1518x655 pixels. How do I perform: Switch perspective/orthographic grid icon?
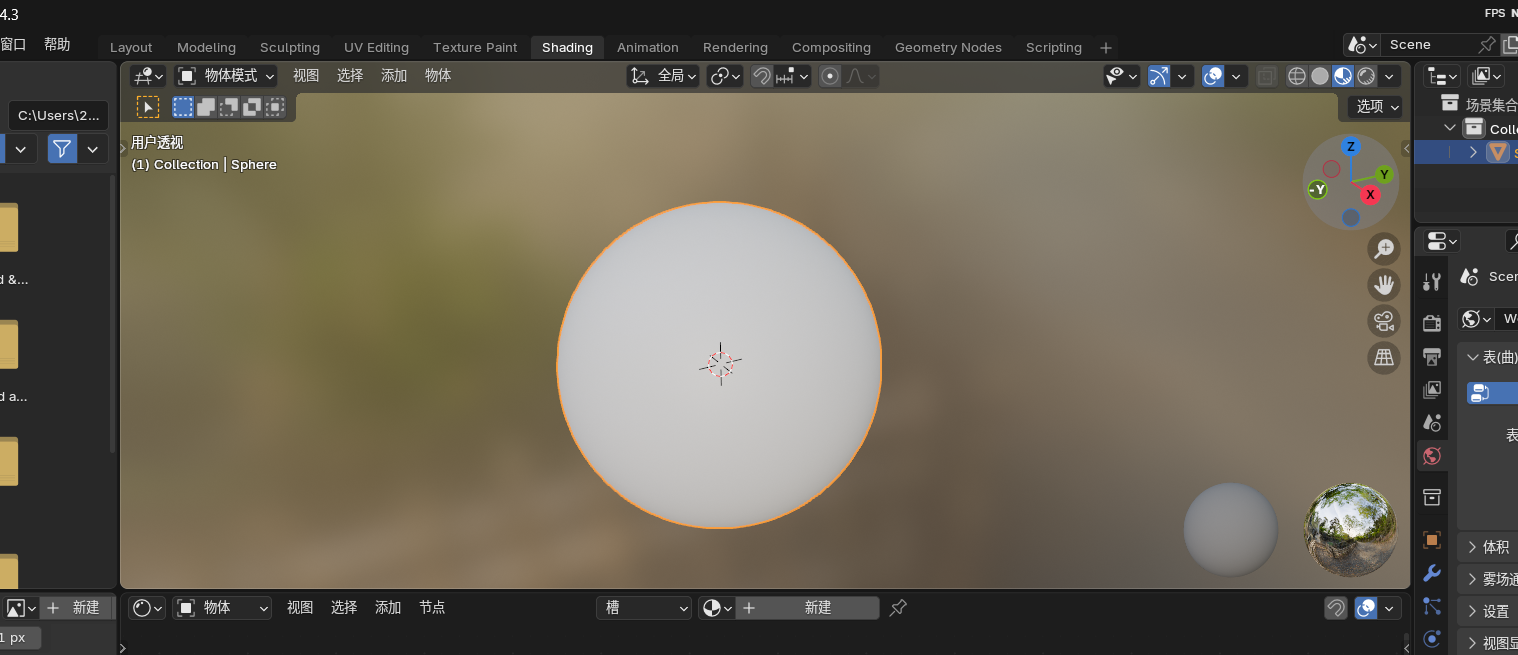click(x=1384, y=357)
